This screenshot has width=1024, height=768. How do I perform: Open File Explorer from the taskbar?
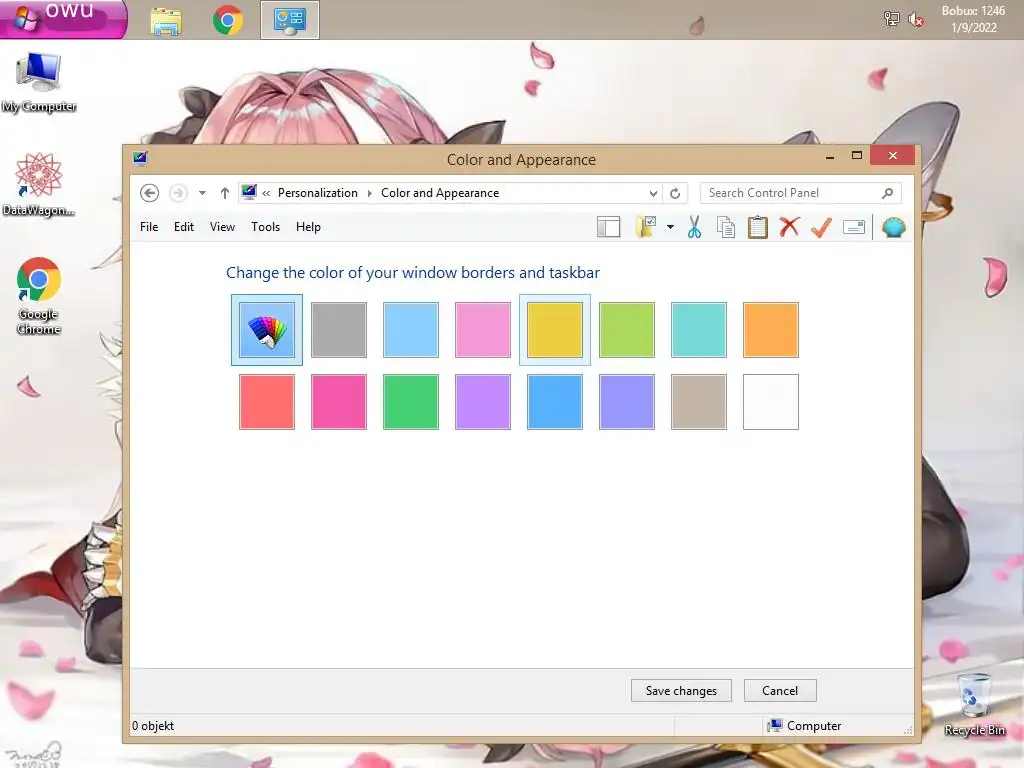tap(166, 21)
